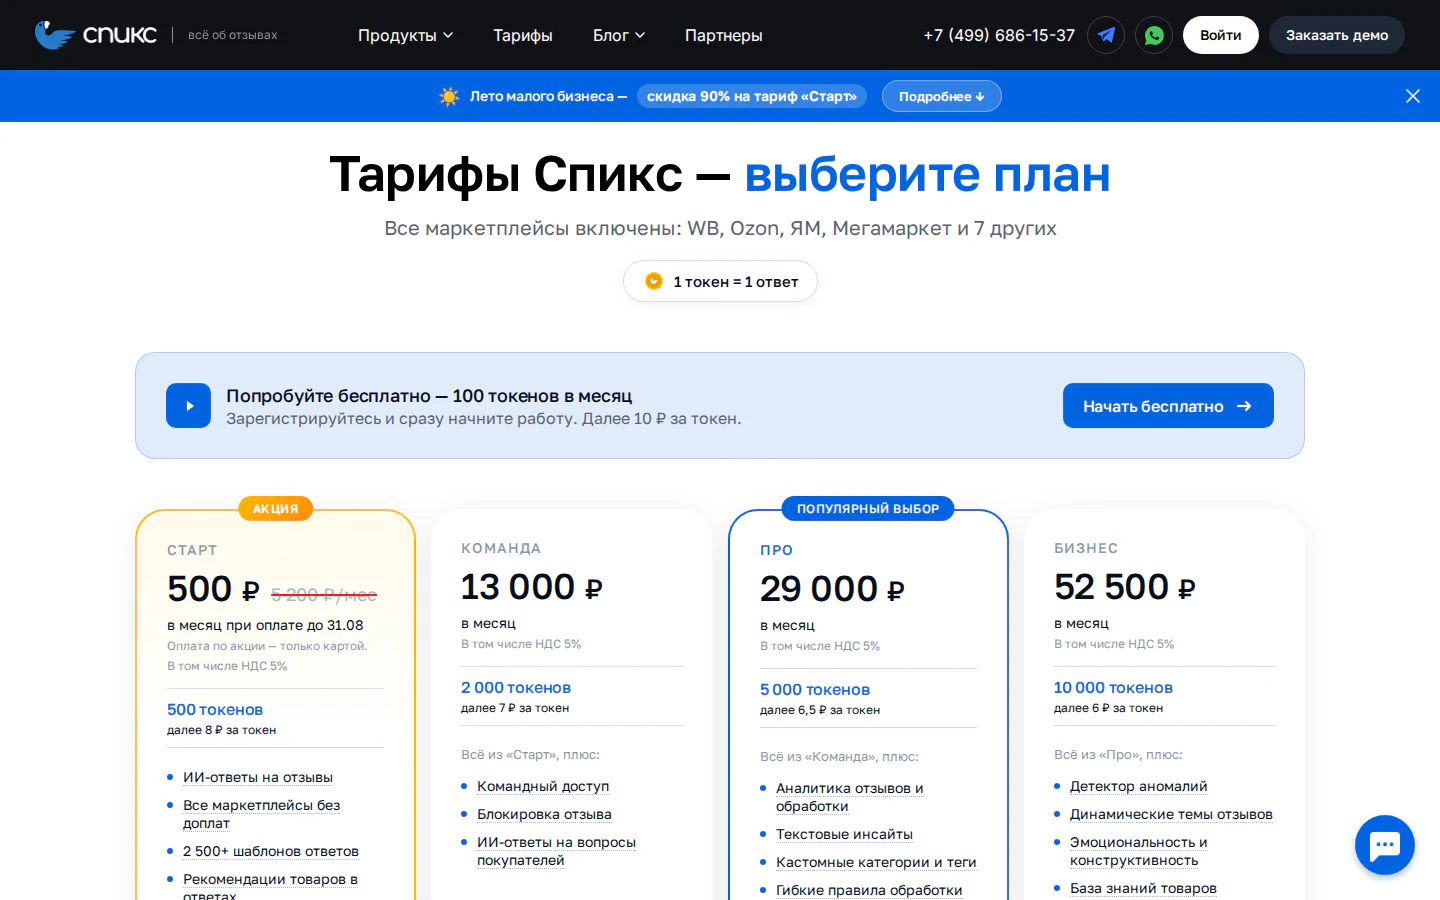Click Динамические темы отзывов feature
Image resolution: width=1440 pixels, height=900 pixels.
tap(1171, 814)
